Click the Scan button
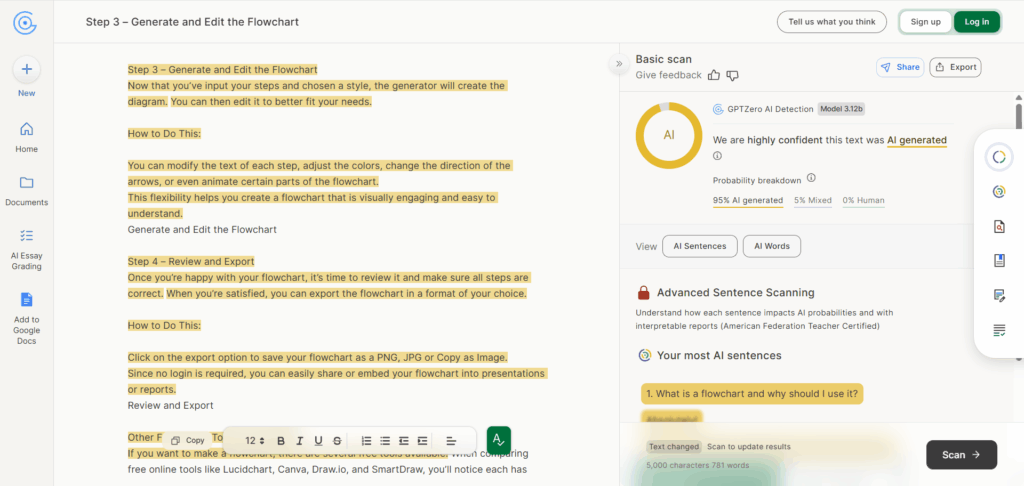 tap(961, 455)
